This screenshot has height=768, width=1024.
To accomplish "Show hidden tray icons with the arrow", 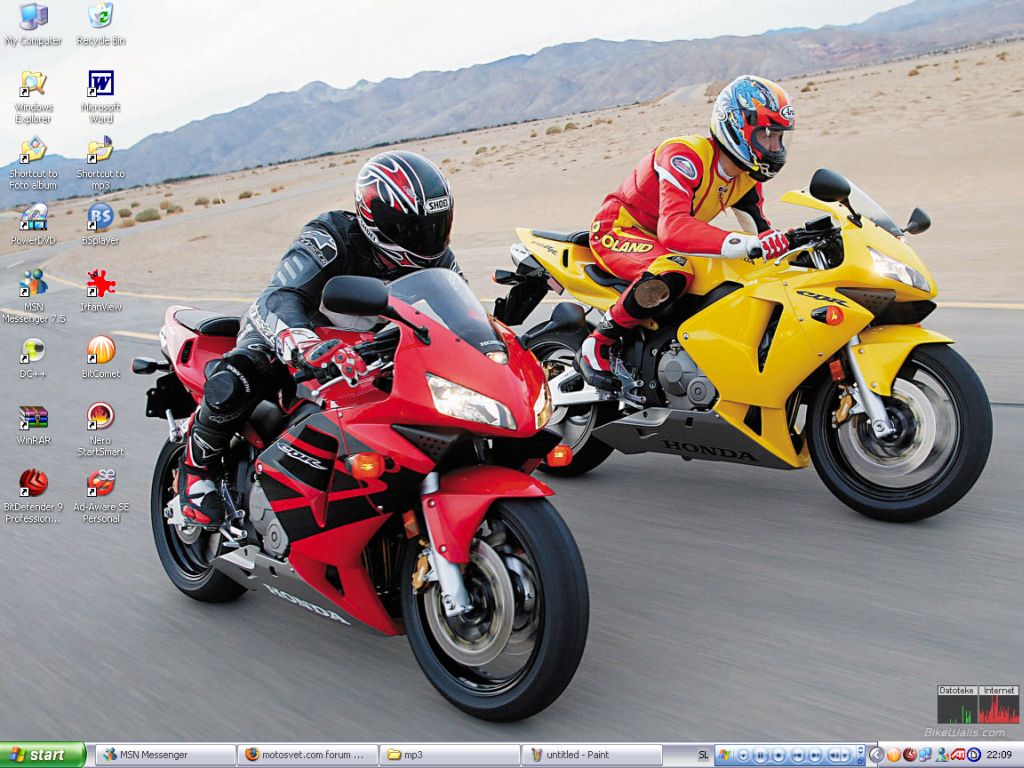I will tap(876, 756).
